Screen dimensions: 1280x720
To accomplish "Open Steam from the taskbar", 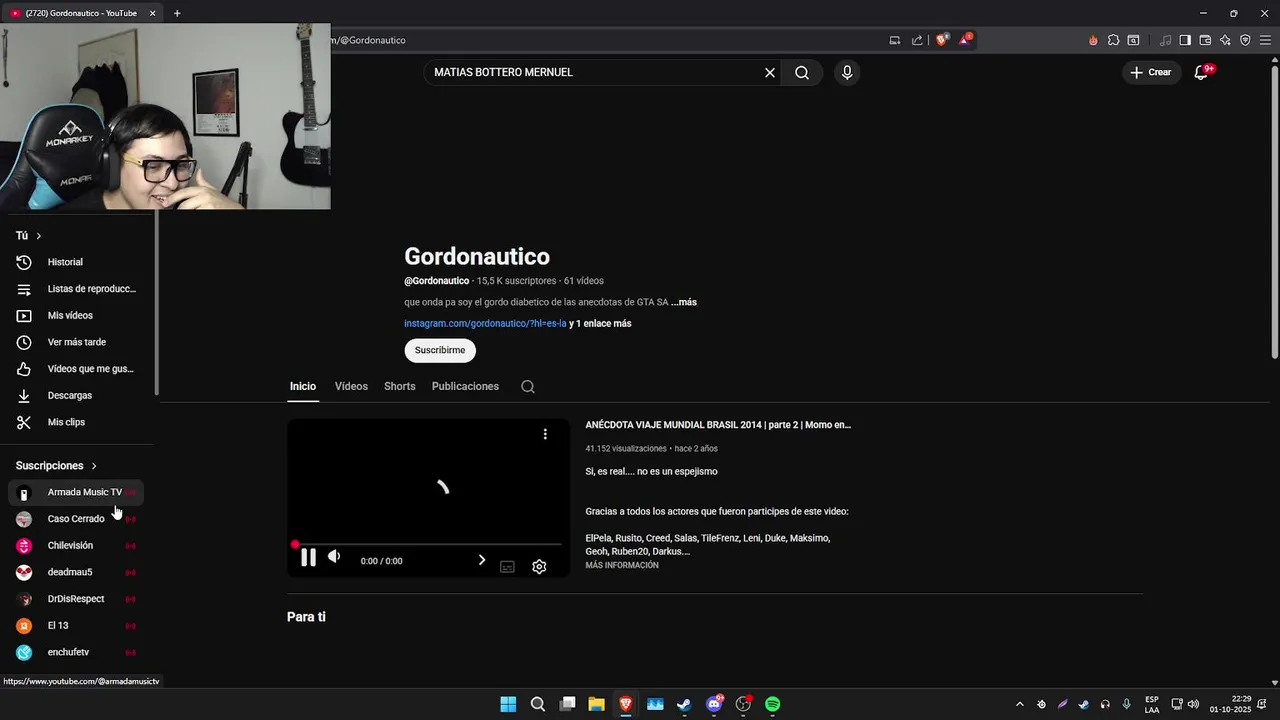I will (x=684, y=704).
